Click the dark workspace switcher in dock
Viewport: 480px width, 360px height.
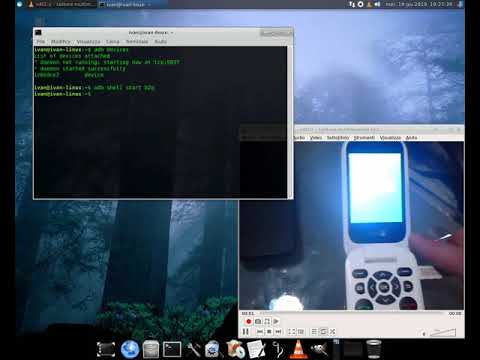[353, 349]
